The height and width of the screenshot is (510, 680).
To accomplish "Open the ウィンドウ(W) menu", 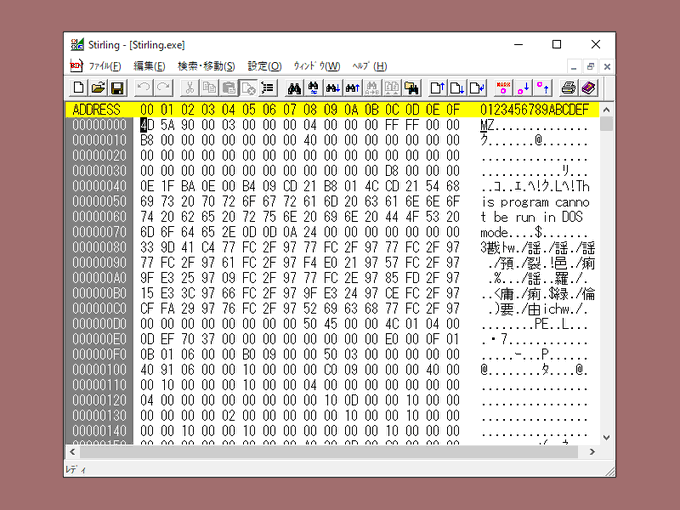I will (x=317, y=66).
